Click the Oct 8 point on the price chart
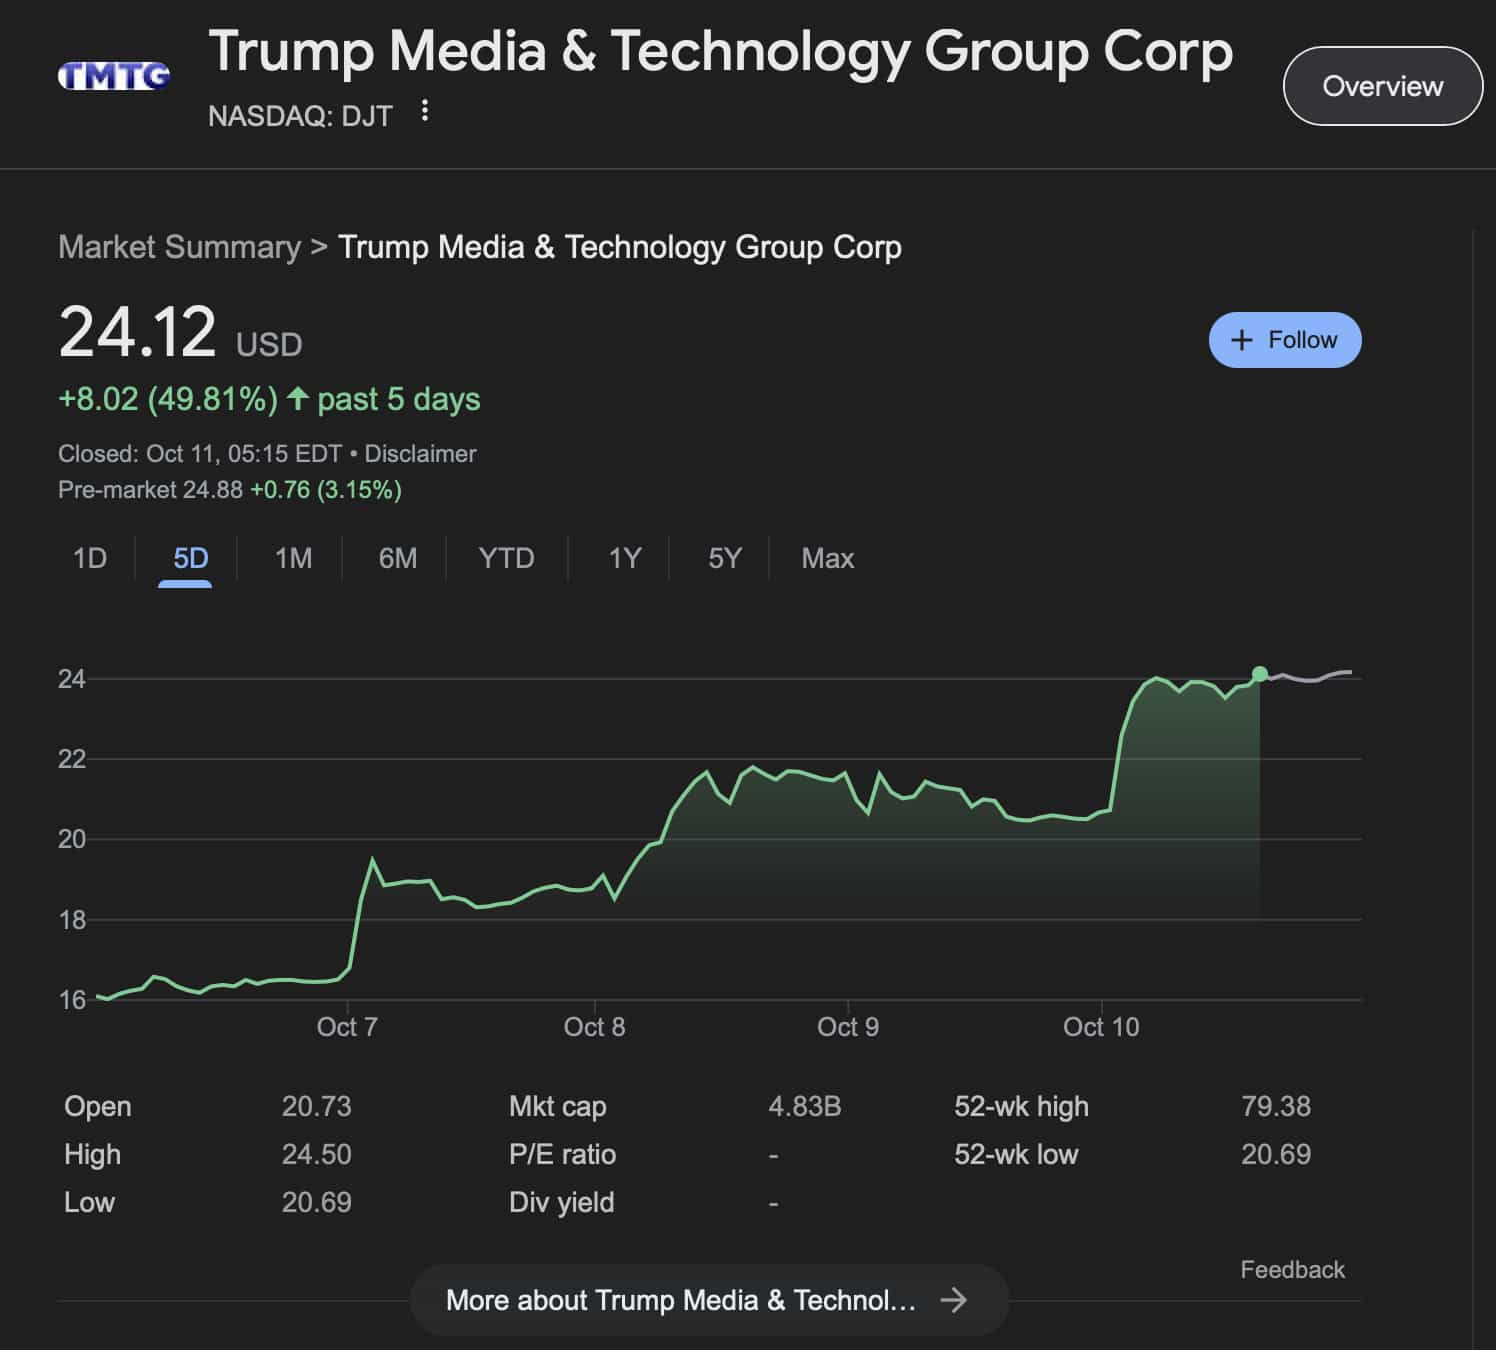Screen dimensions: 1496x1350 (594, 880)
